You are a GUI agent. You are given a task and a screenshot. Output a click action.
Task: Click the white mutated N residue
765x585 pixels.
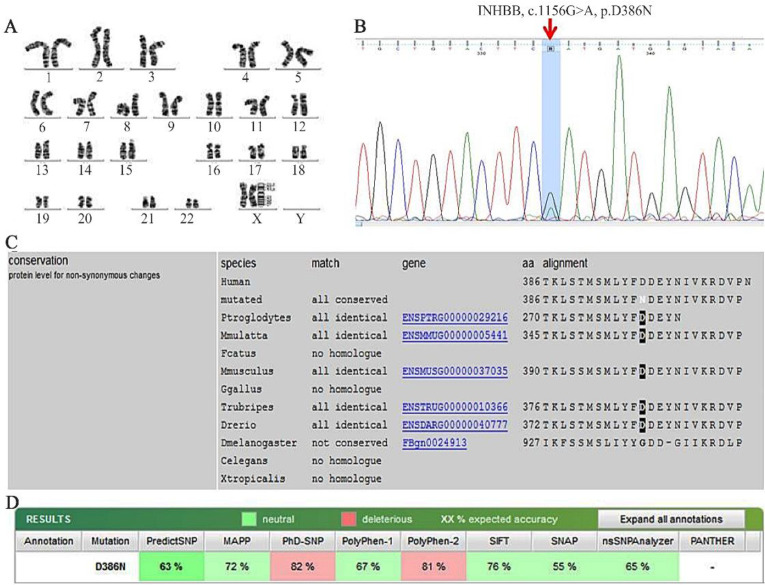click(642, 300)
